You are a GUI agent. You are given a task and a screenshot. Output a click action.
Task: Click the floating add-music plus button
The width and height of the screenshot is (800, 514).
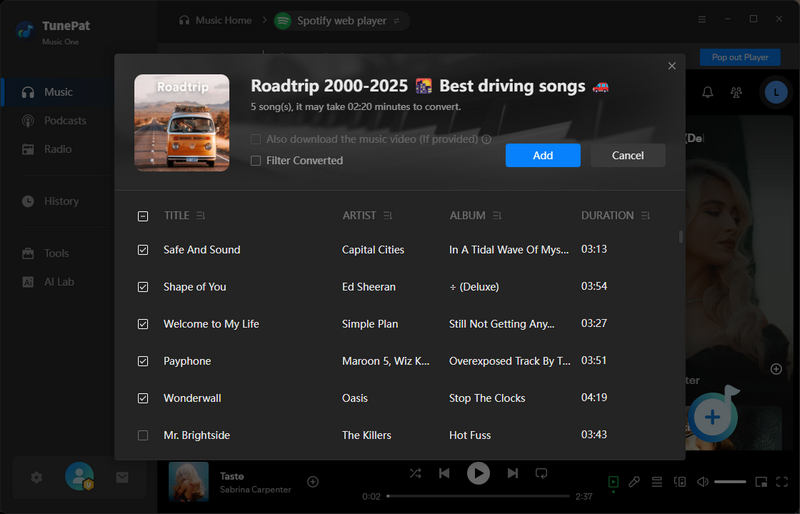pos(712,417)
